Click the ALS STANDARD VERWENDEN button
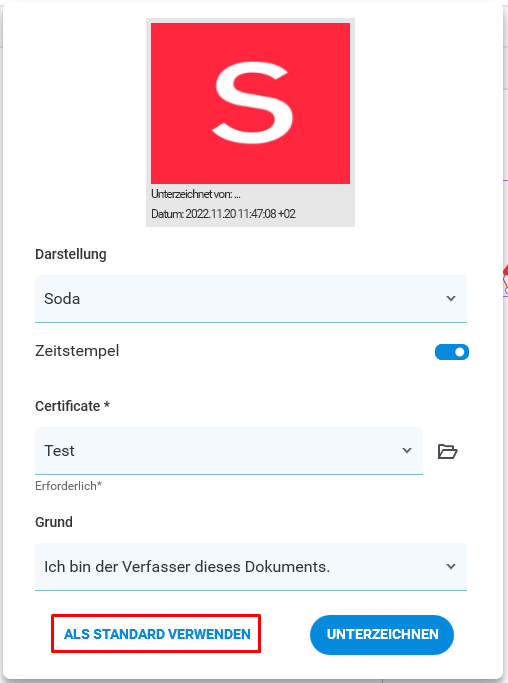The height and width of the screenshot is (683, 508). pos(157,634)
